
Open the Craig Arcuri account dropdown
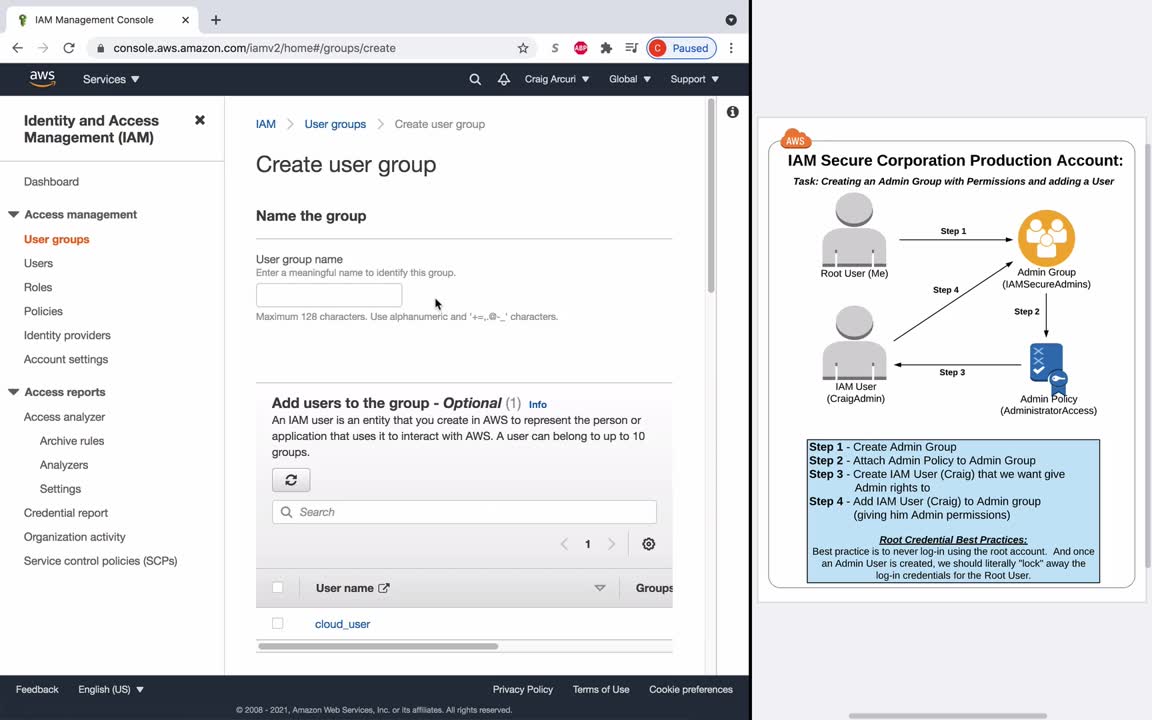click(x=557, y=79)
